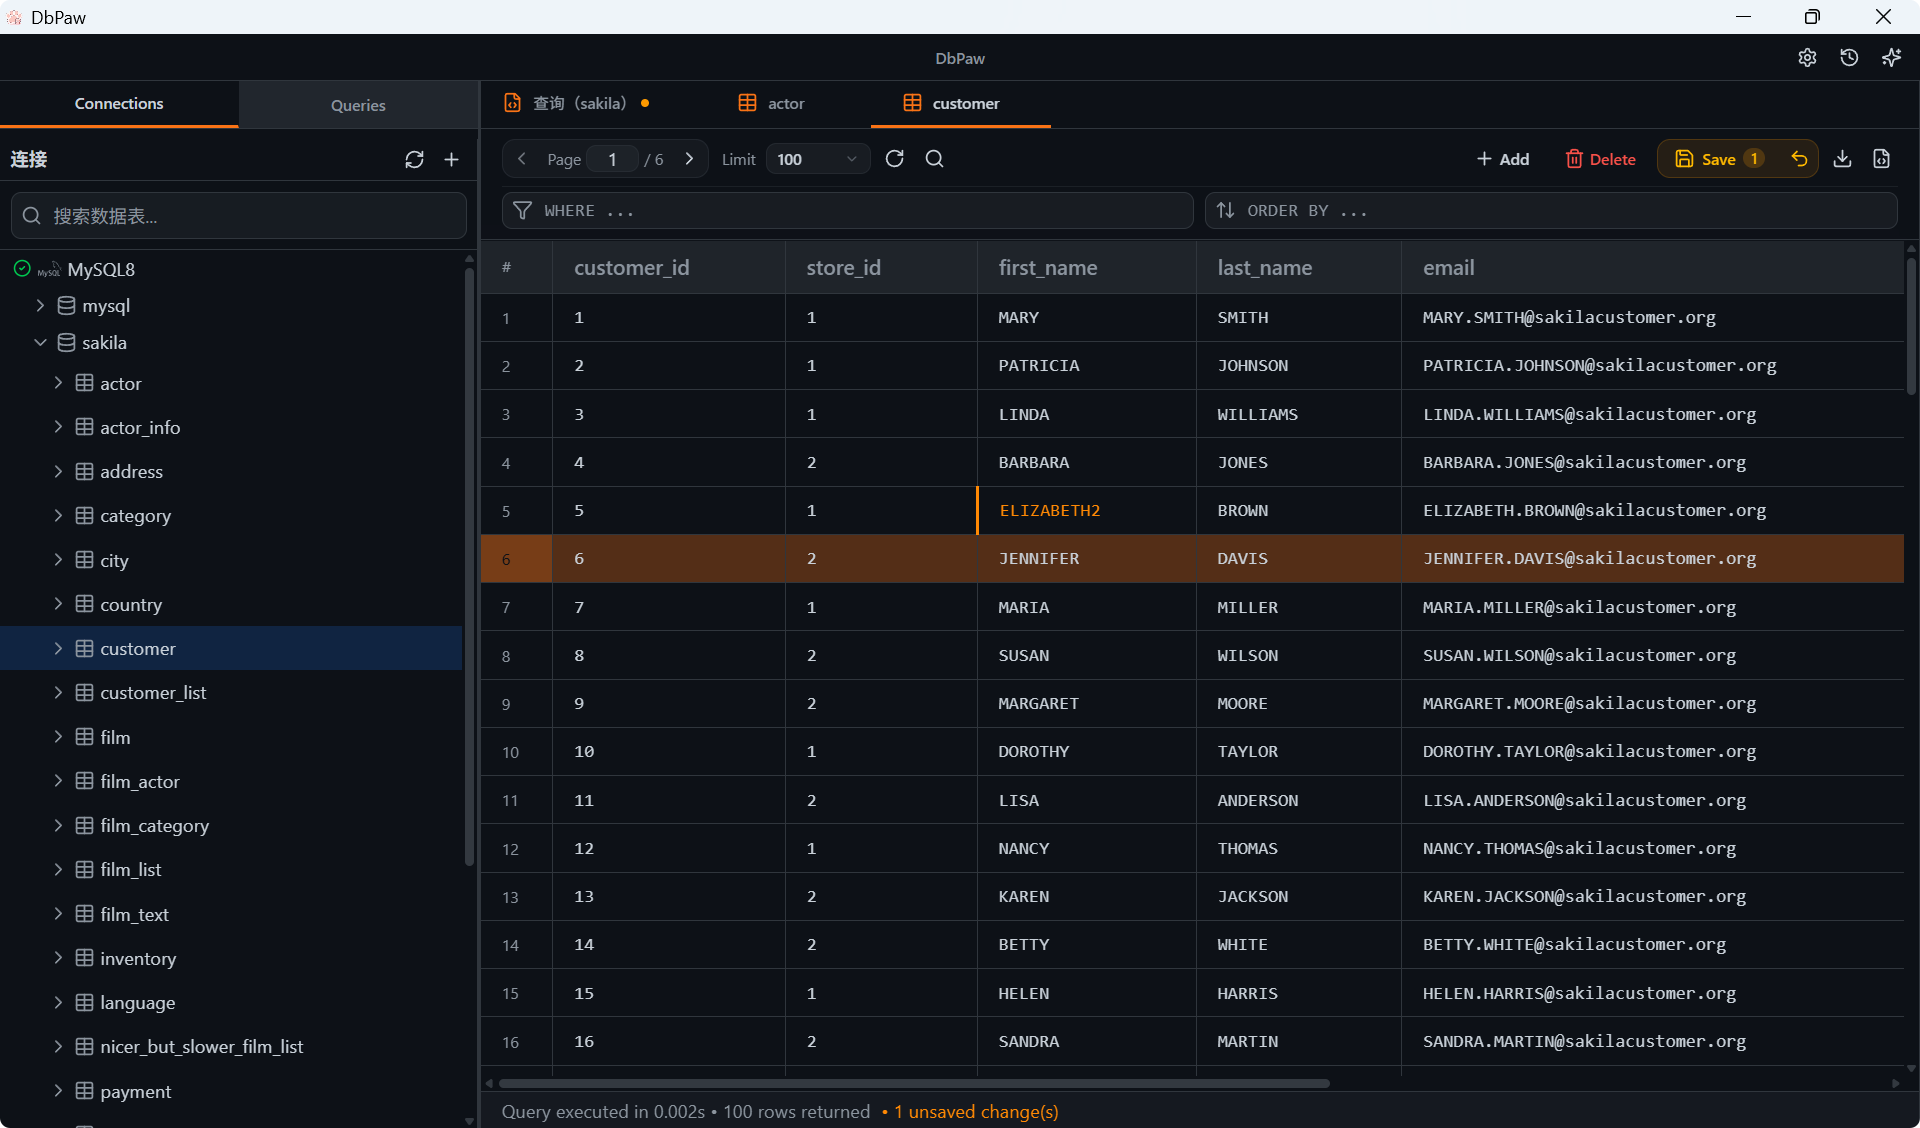Image resolution: width=1920 pixels, height=1128 pixels.
Task: Switch to the Queries tab
Action: coord(358,105)
